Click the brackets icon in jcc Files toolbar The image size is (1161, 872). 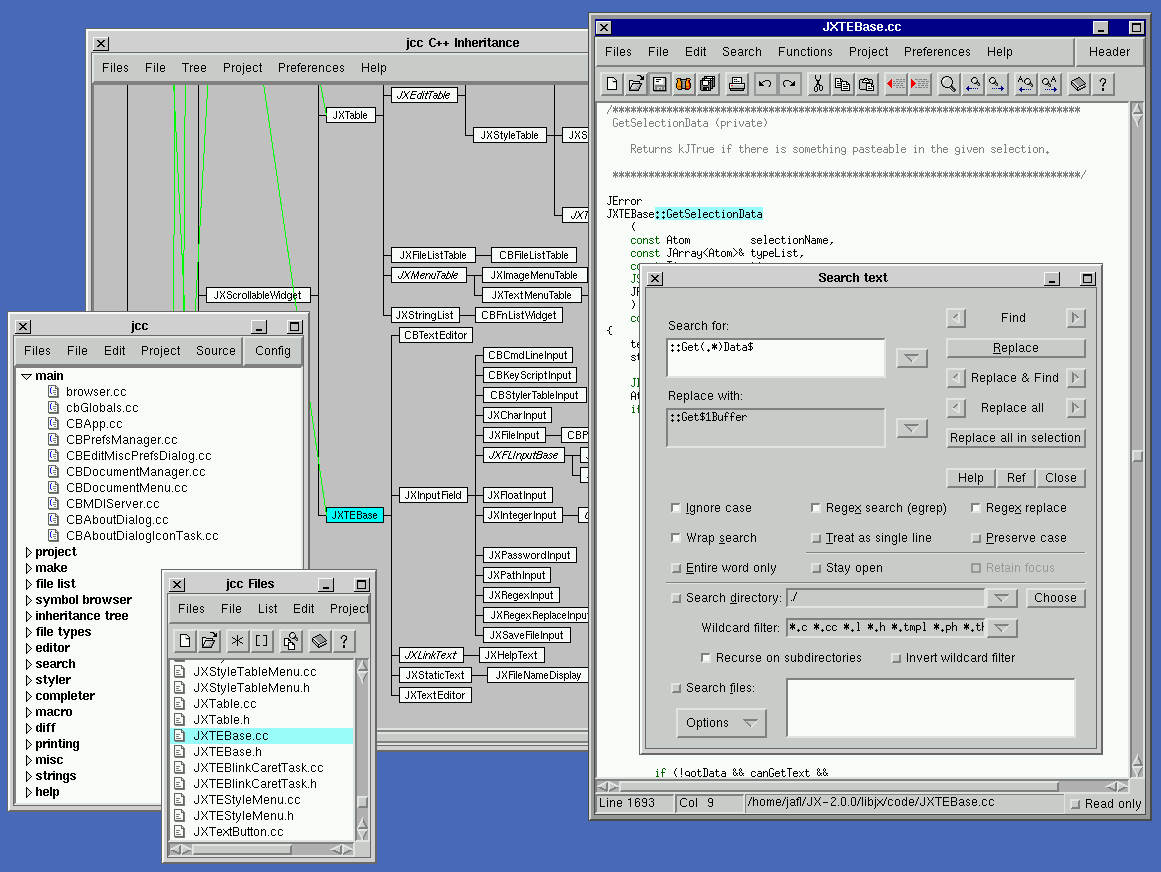point(261,641)
